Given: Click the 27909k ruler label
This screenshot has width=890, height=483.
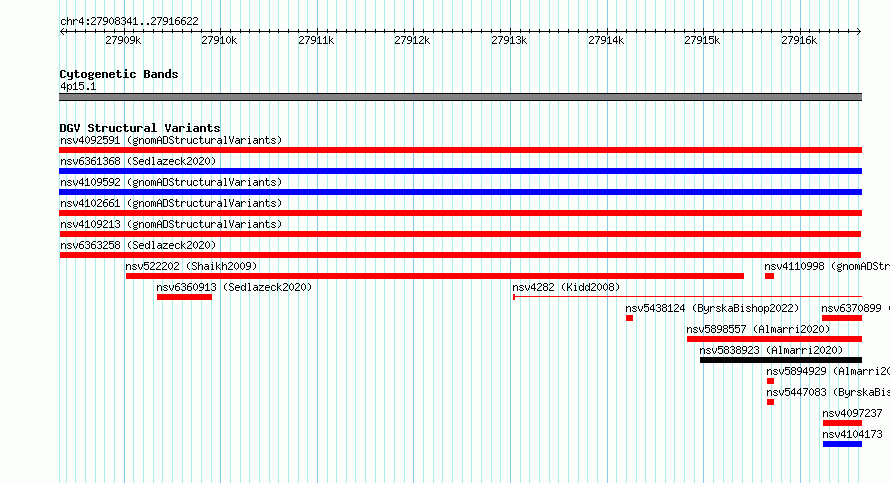Looking at the screenshot, I should click(123, 40).
